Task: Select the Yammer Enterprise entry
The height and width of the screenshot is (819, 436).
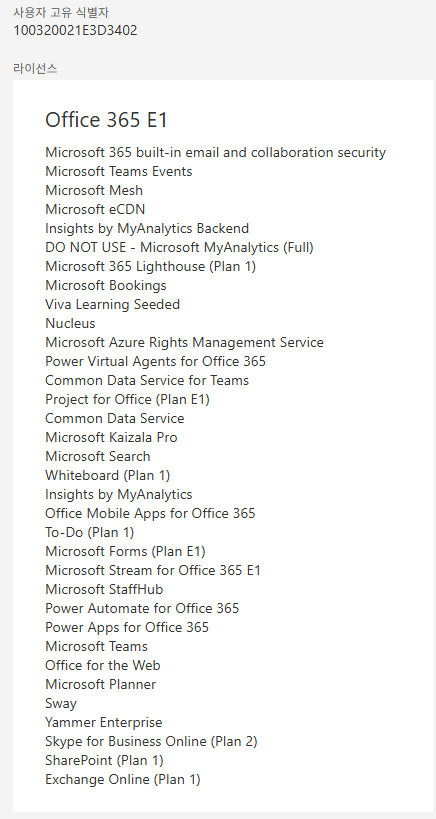Action: pyautogui.click(x=104, y=722)
